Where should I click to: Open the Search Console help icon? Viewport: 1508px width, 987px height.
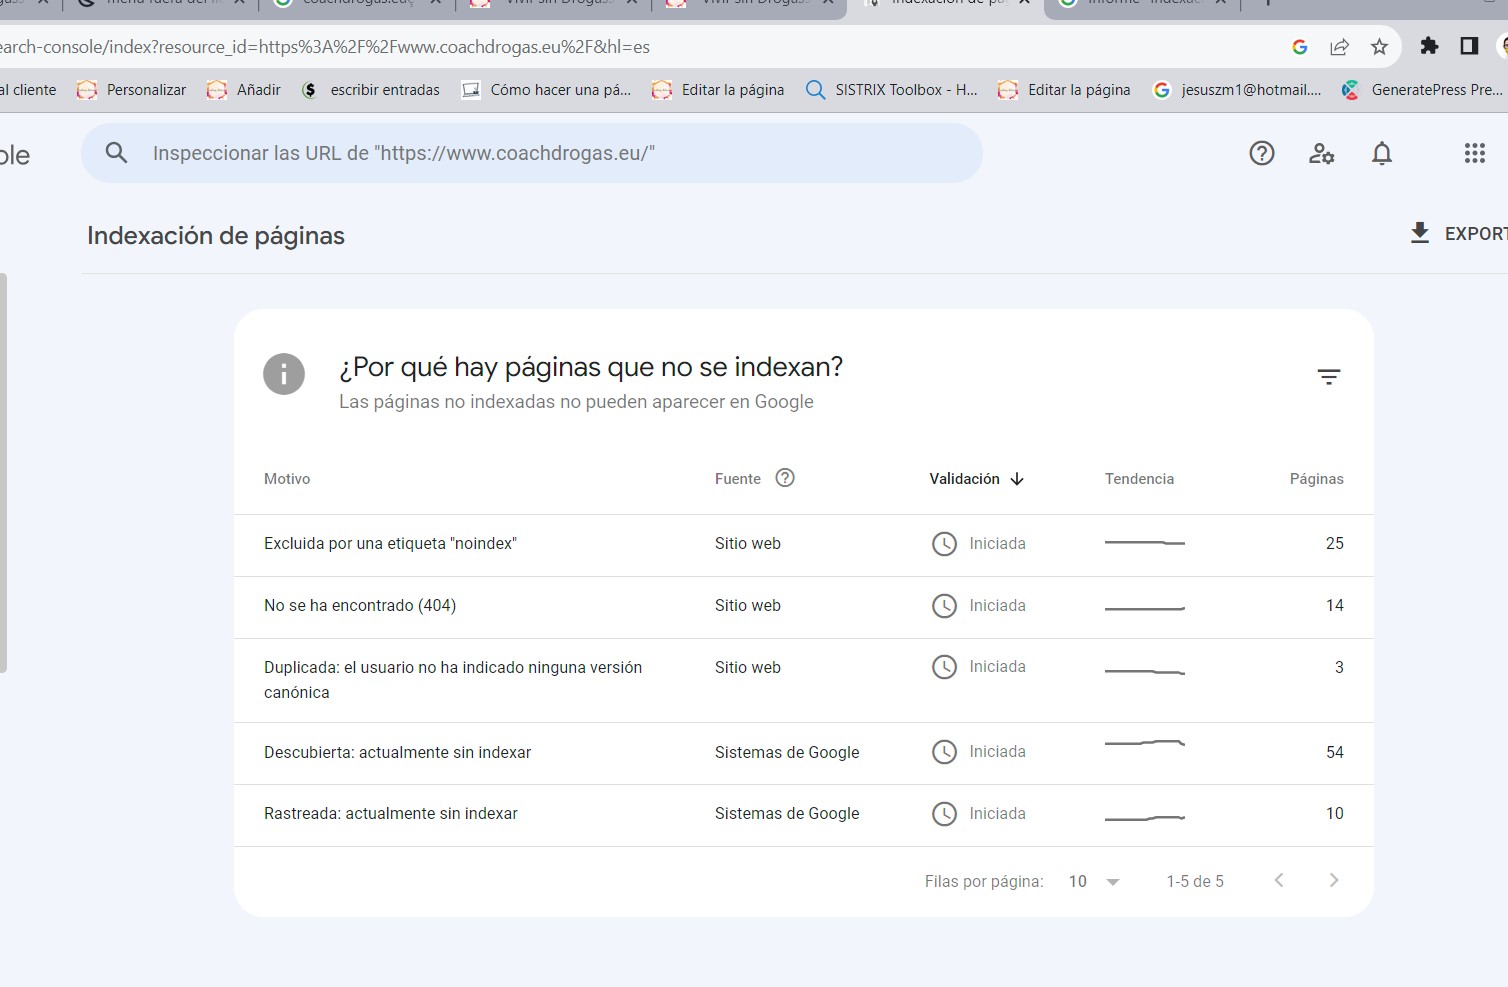(1262, 153)
